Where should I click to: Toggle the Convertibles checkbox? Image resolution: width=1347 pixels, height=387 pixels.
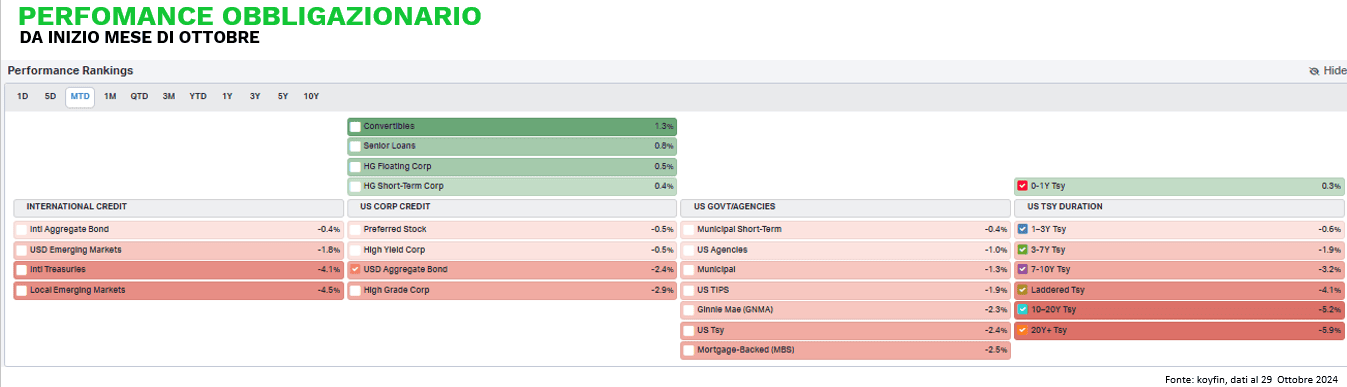[355, 127]
